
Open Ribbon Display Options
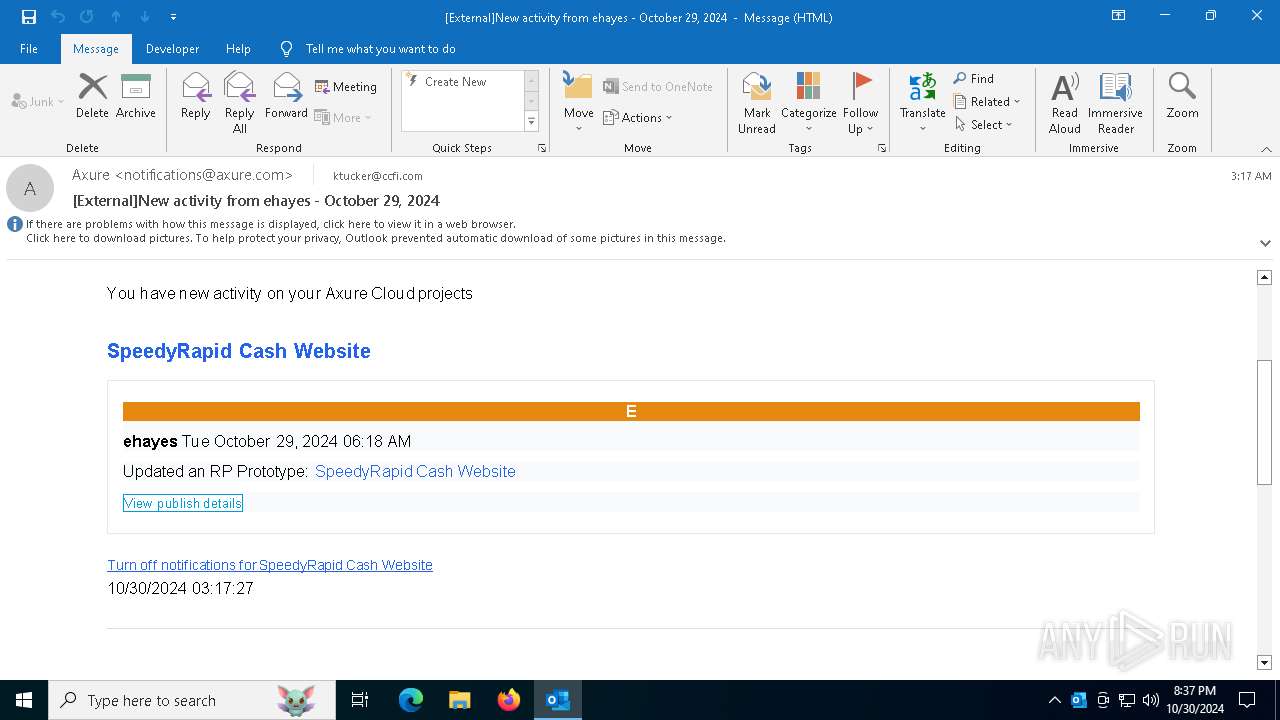pyautogui.click(x=1119, y=16)
